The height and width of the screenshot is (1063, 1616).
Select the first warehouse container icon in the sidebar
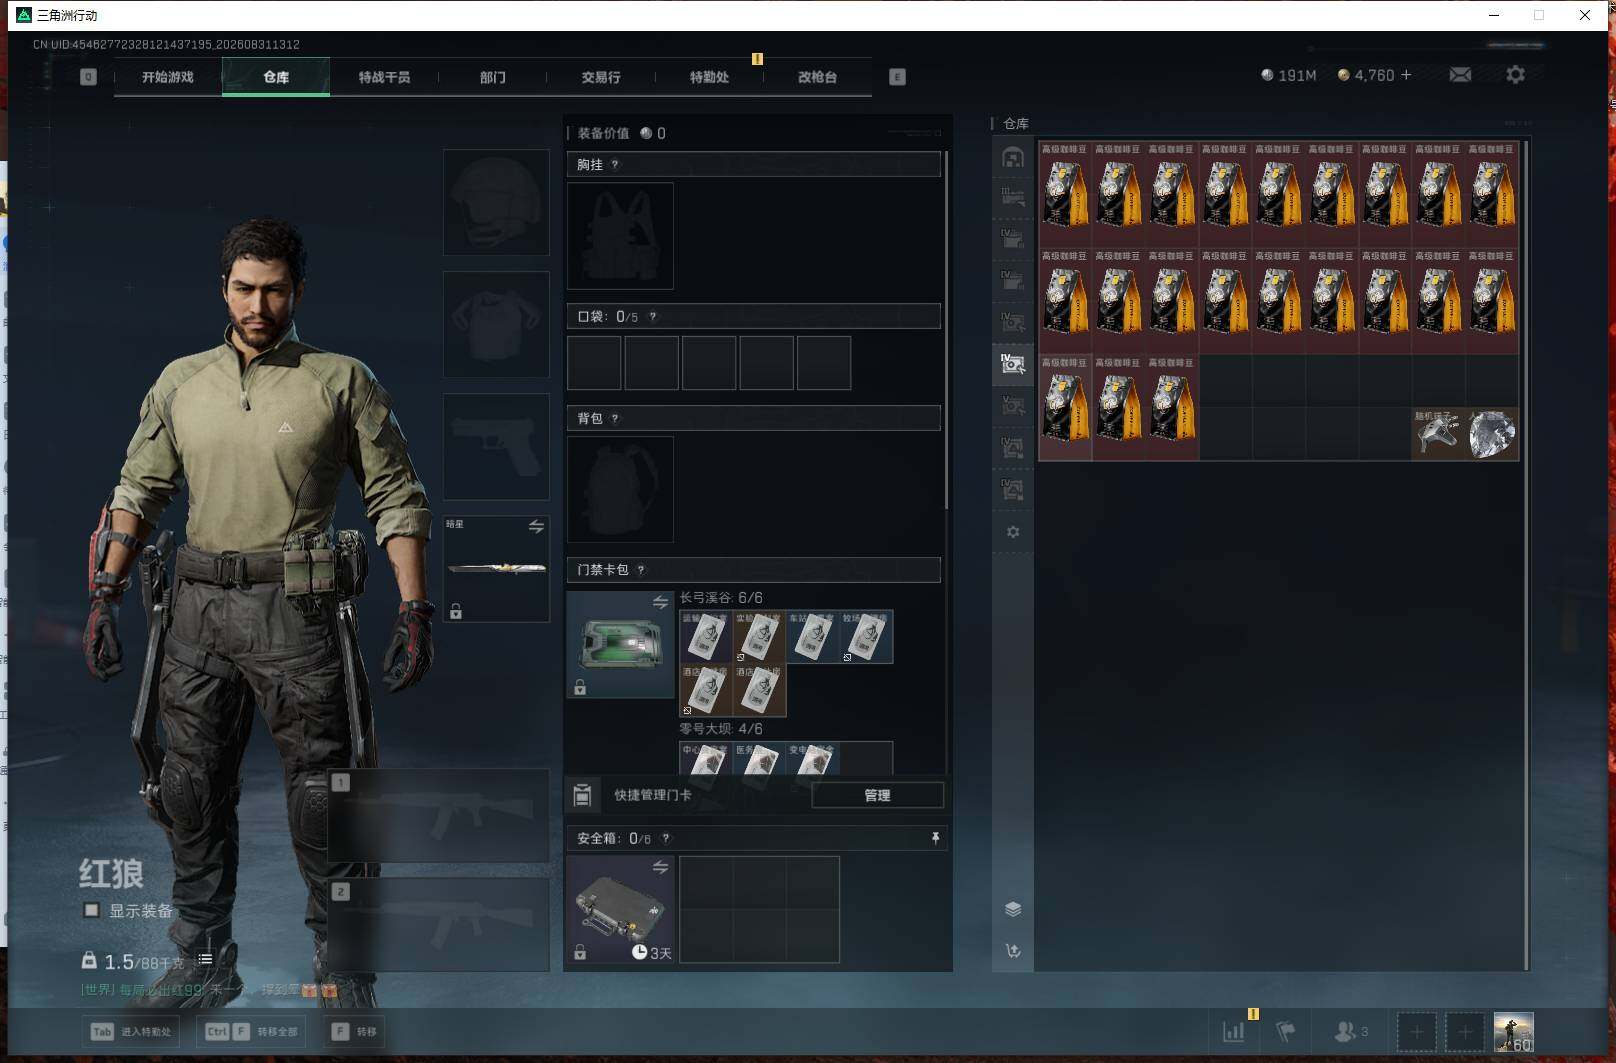tap(1013, 157)
